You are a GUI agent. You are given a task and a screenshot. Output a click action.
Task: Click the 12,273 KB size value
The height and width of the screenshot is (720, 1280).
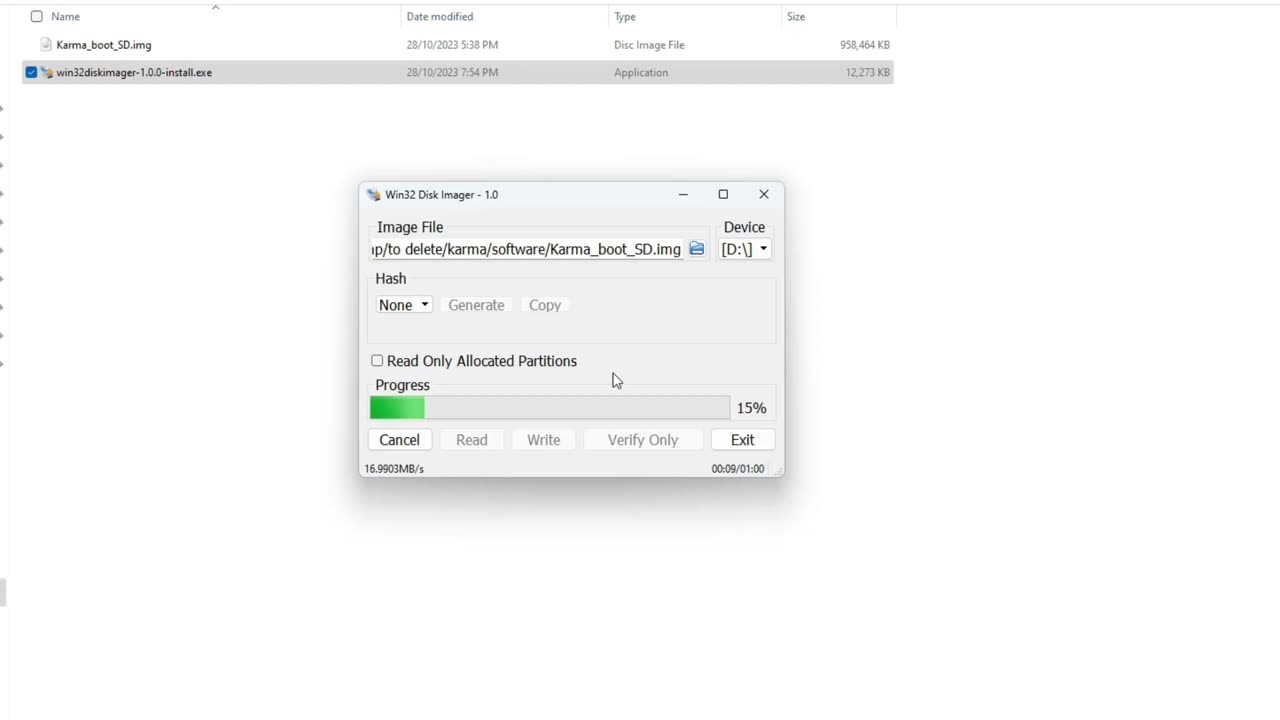point(868,72)
